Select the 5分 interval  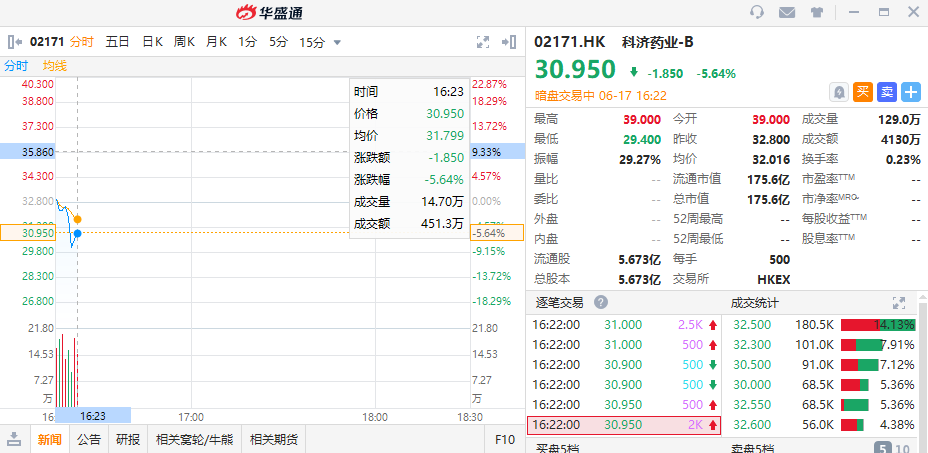(x=278, y=42)
